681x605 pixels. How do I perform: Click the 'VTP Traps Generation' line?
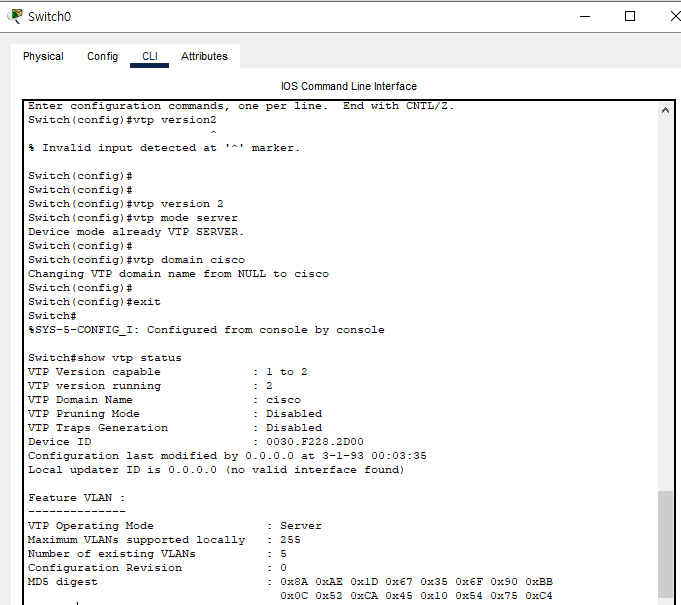point(175,428)
